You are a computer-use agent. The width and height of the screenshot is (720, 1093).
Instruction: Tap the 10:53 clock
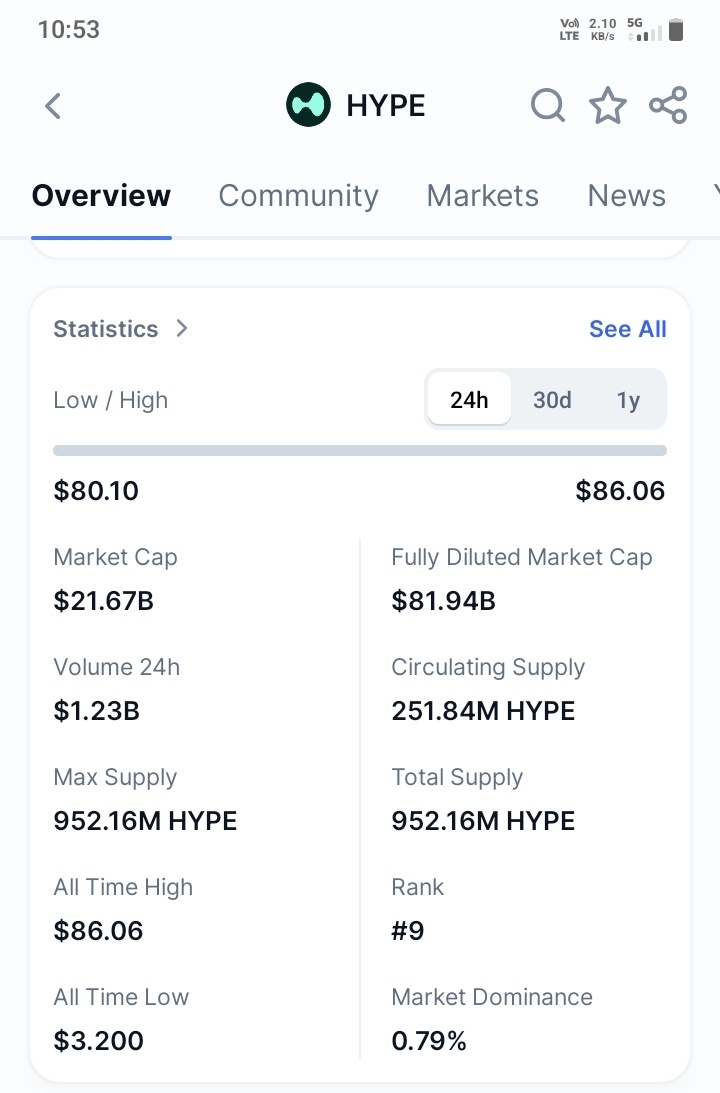tap(69, 30)
